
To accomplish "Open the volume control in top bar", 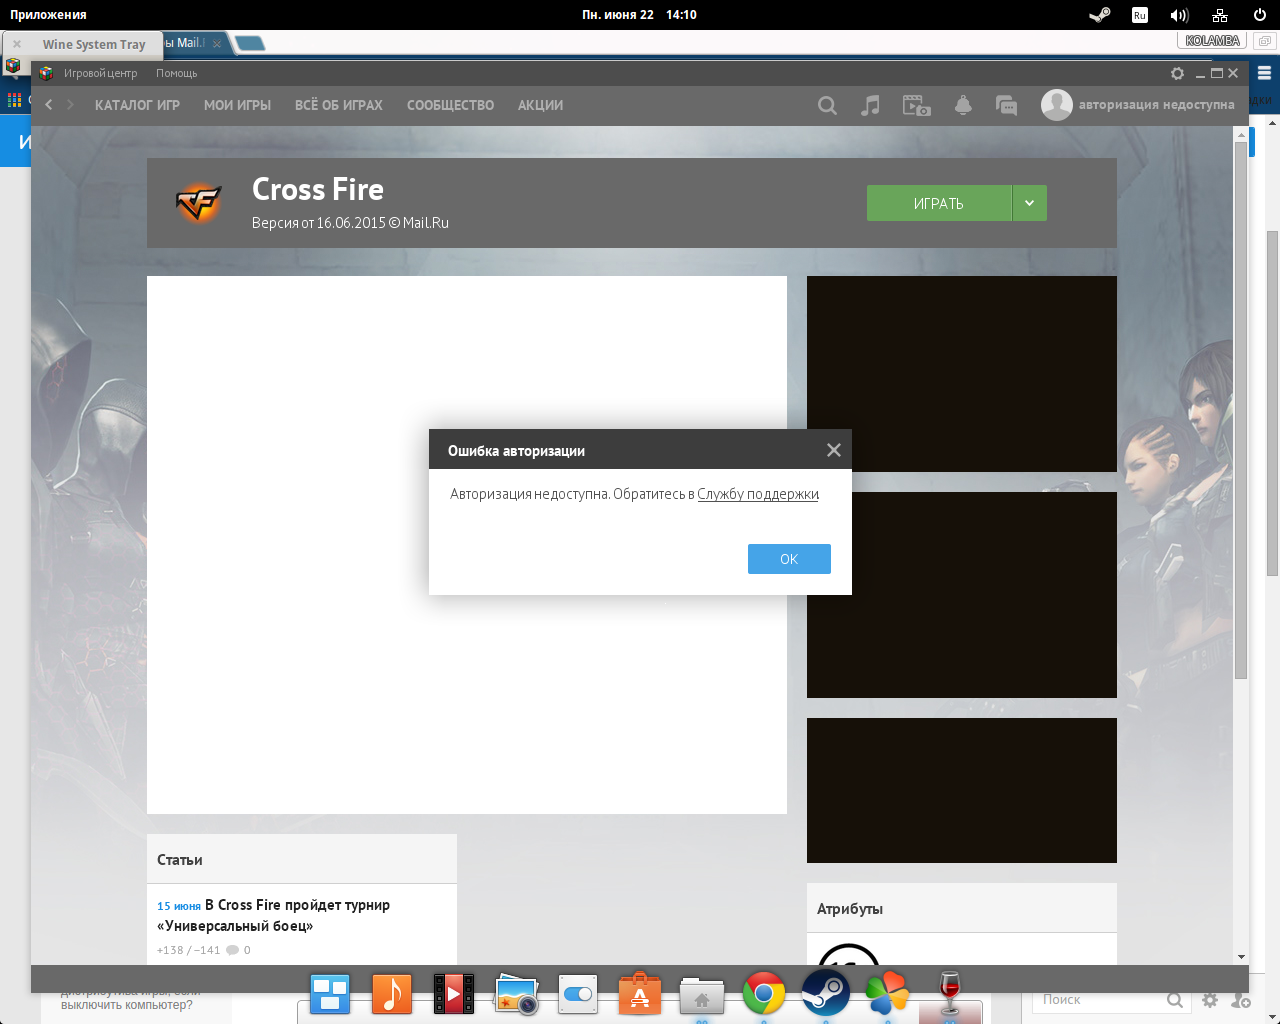I will [x=1180, y=15].
